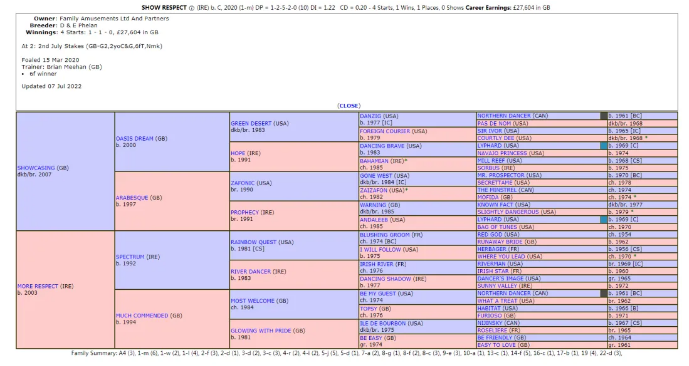
Task: Select GLOWING WITH PRIDE (GB) ancestor
Action: (x=261, y=331)
